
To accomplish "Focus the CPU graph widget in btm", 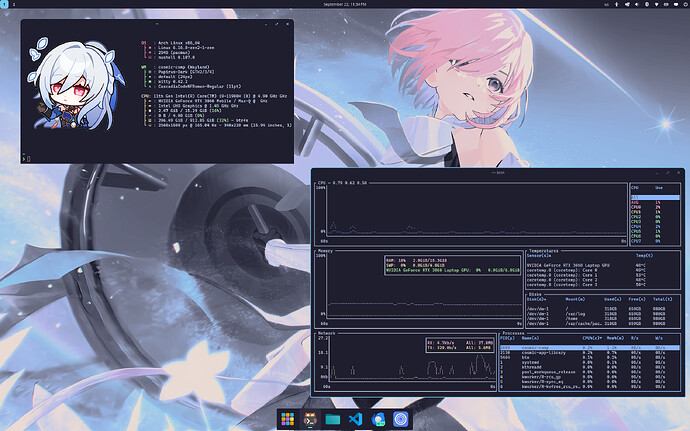I will coord(471,214).
